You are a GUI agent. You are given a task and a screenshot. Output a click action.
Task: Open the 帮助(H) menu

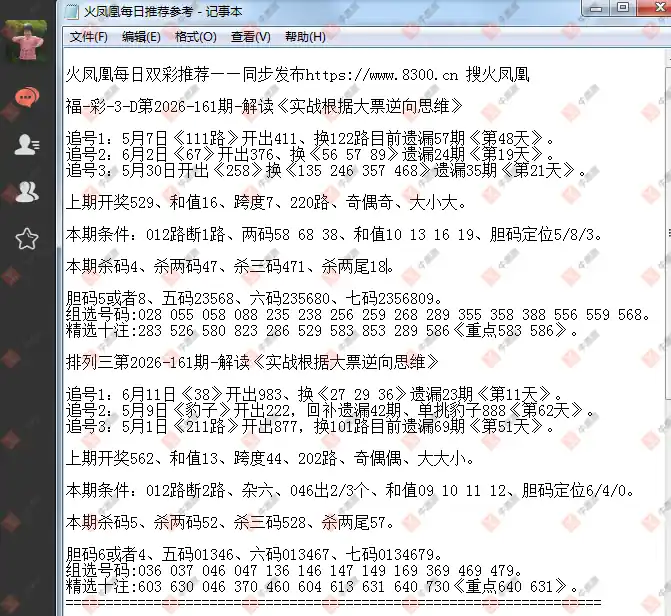[305, 37]
